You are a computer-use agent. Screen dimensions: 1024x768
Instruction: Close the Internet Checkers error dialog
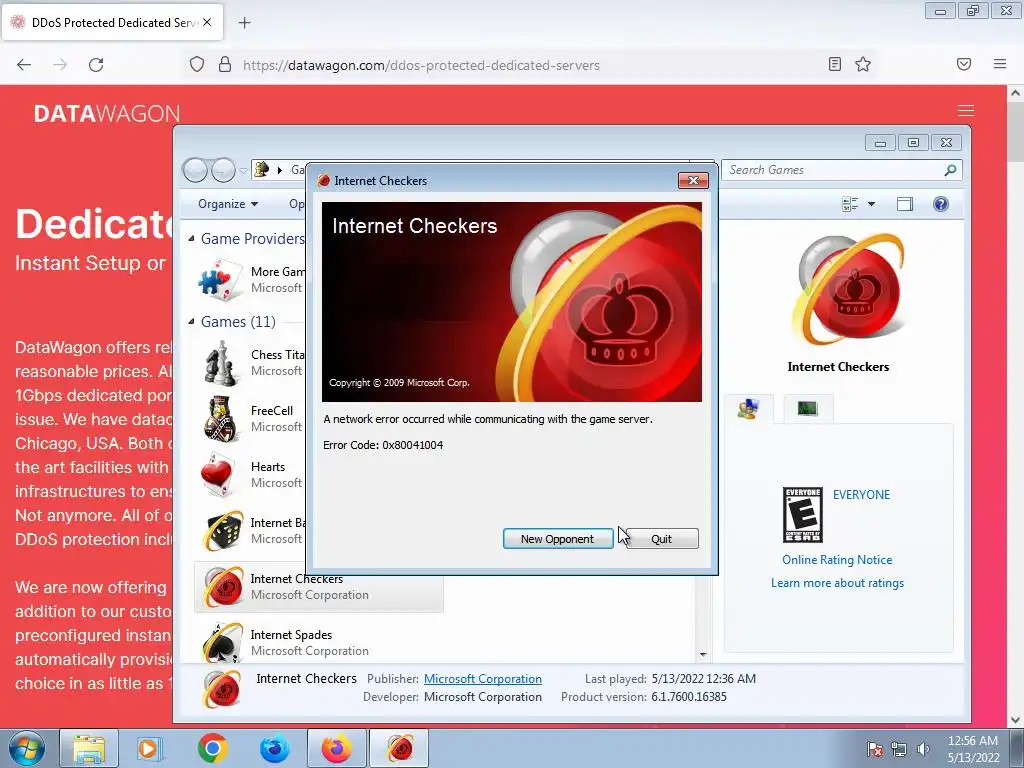click(x=693, y=180)
